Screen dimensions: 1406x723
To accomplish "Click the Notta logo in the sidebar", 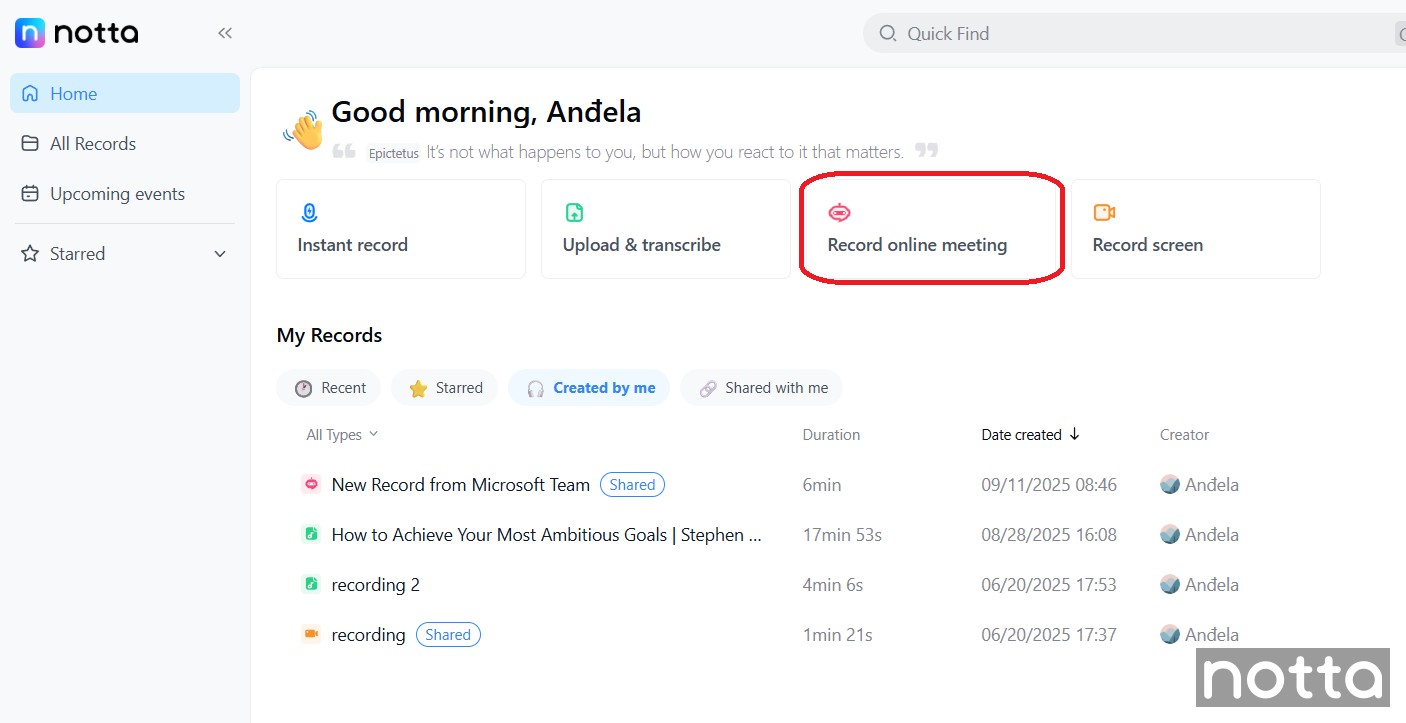I will [76, 33].
